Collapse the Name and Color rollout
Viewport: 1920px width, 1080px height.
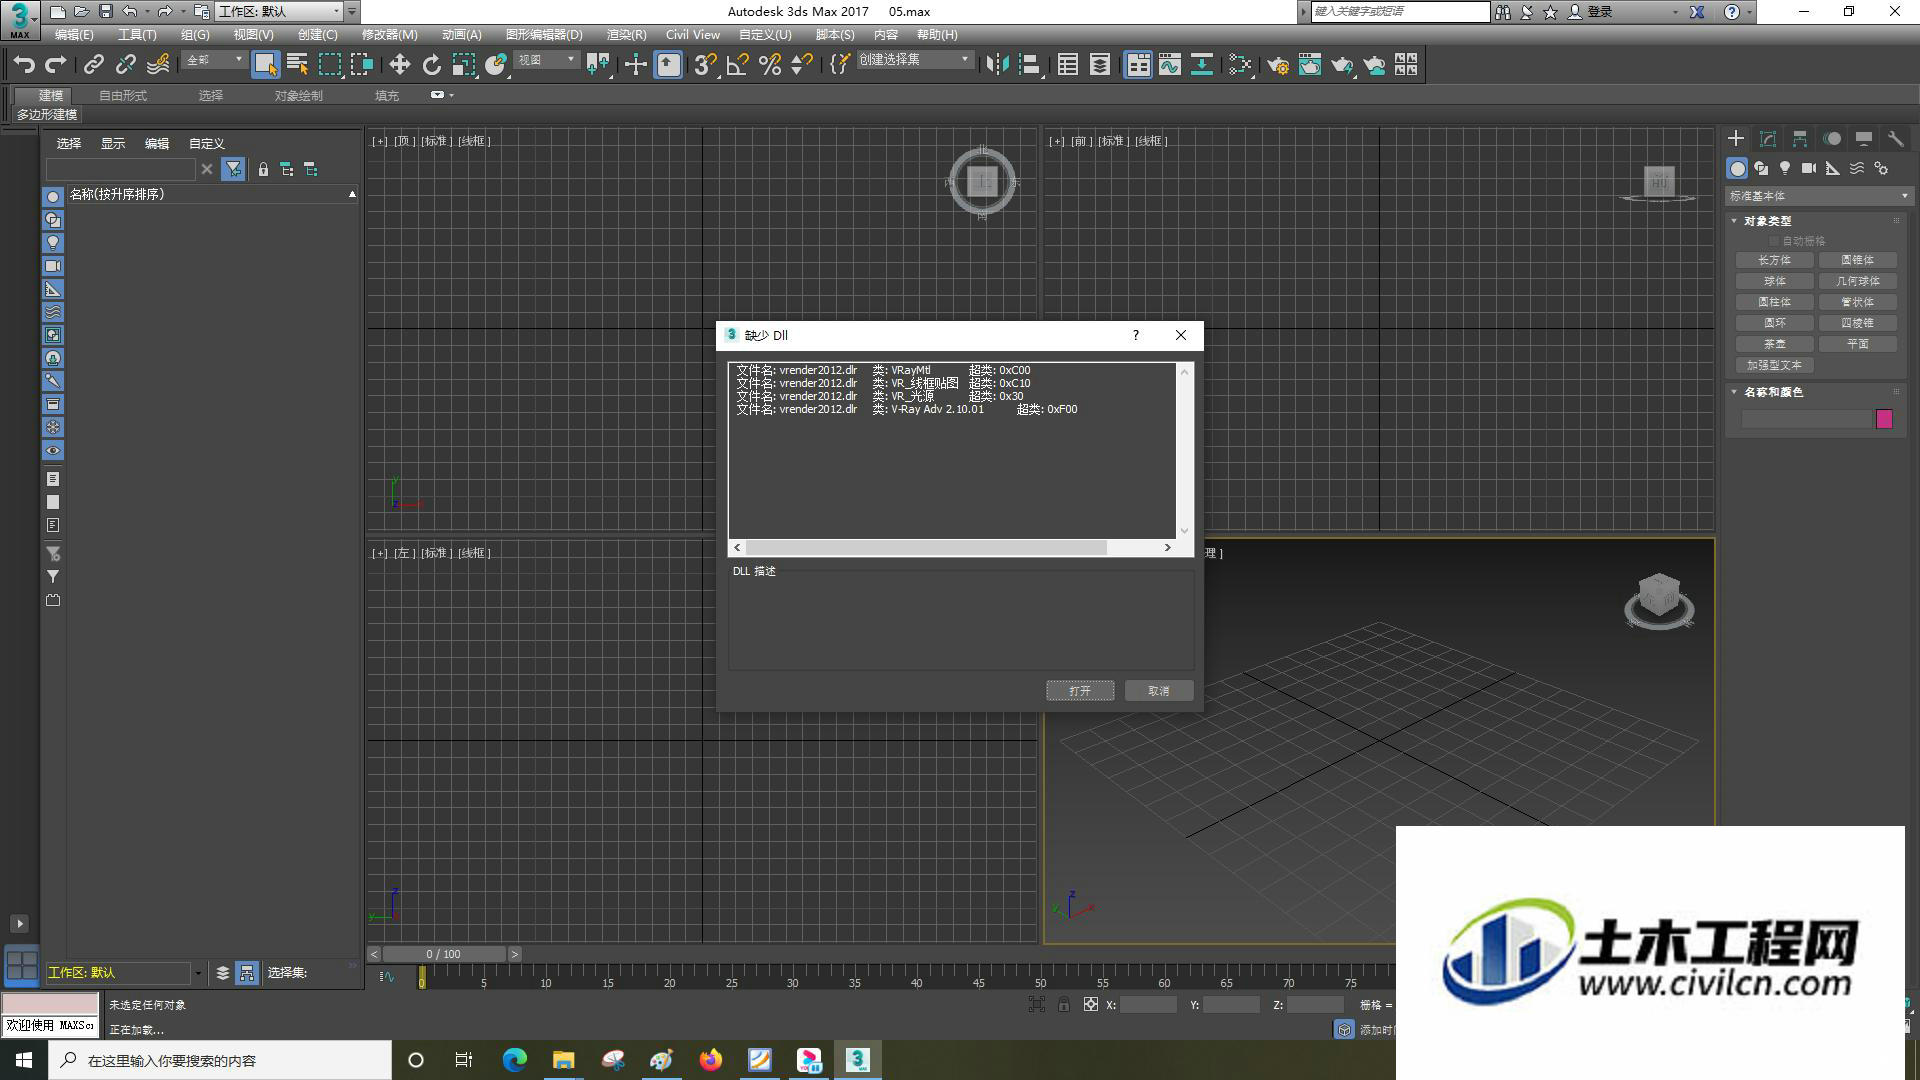1734,392
